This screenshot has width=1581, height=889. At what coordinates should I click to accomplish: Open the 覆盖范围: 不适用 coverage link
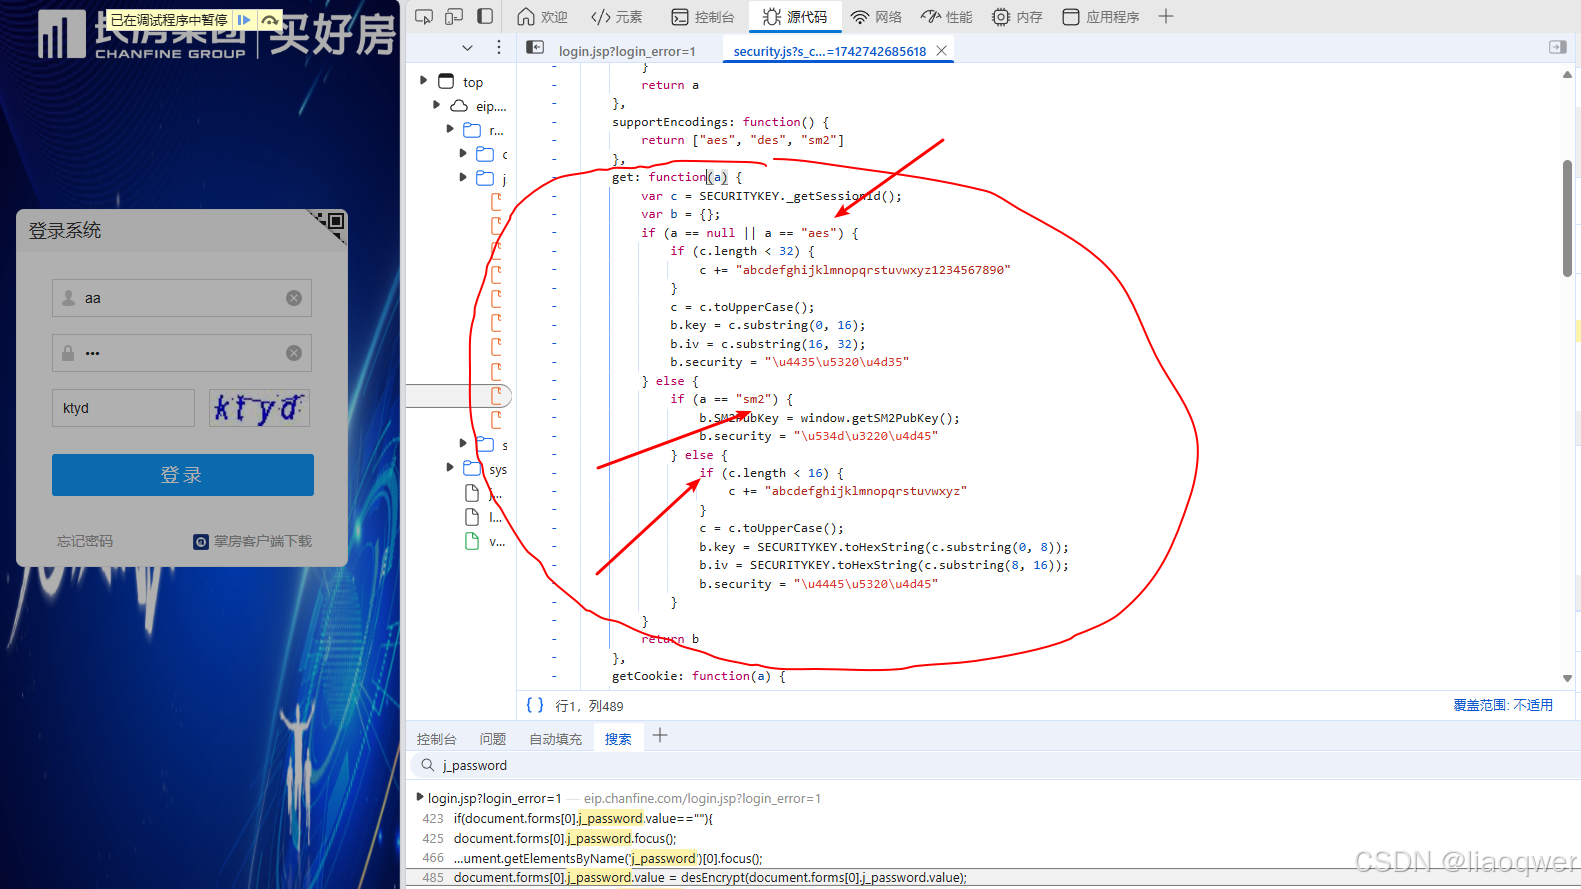(1503, 705)
